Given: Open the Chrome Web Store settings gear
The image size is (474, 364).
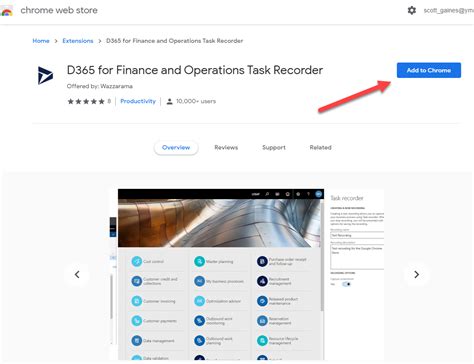Looking at the screenshot, I should 412,10.
